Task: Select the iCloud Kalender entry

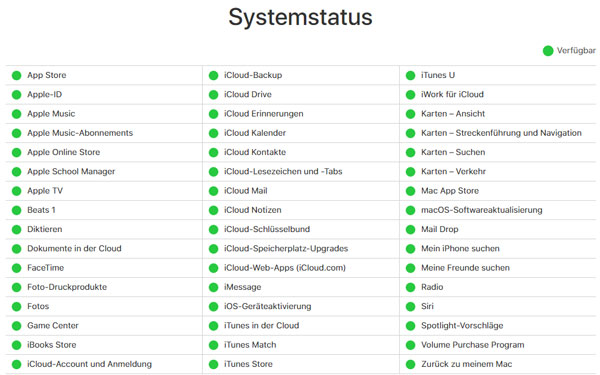Action: click(x=255, y=133)
